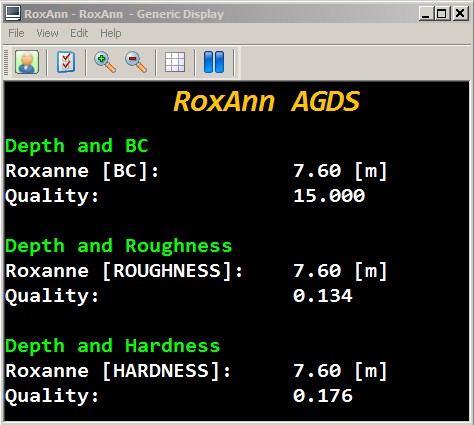The height and width of the screenshot is (425, 474).
Task: Open the Help menu
Action: [x=111, y=33]
